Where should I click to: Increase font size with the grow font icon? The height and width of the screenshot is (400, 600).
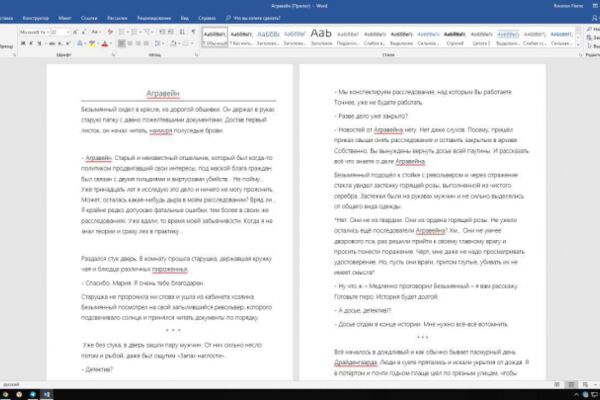tap(75, 32)
